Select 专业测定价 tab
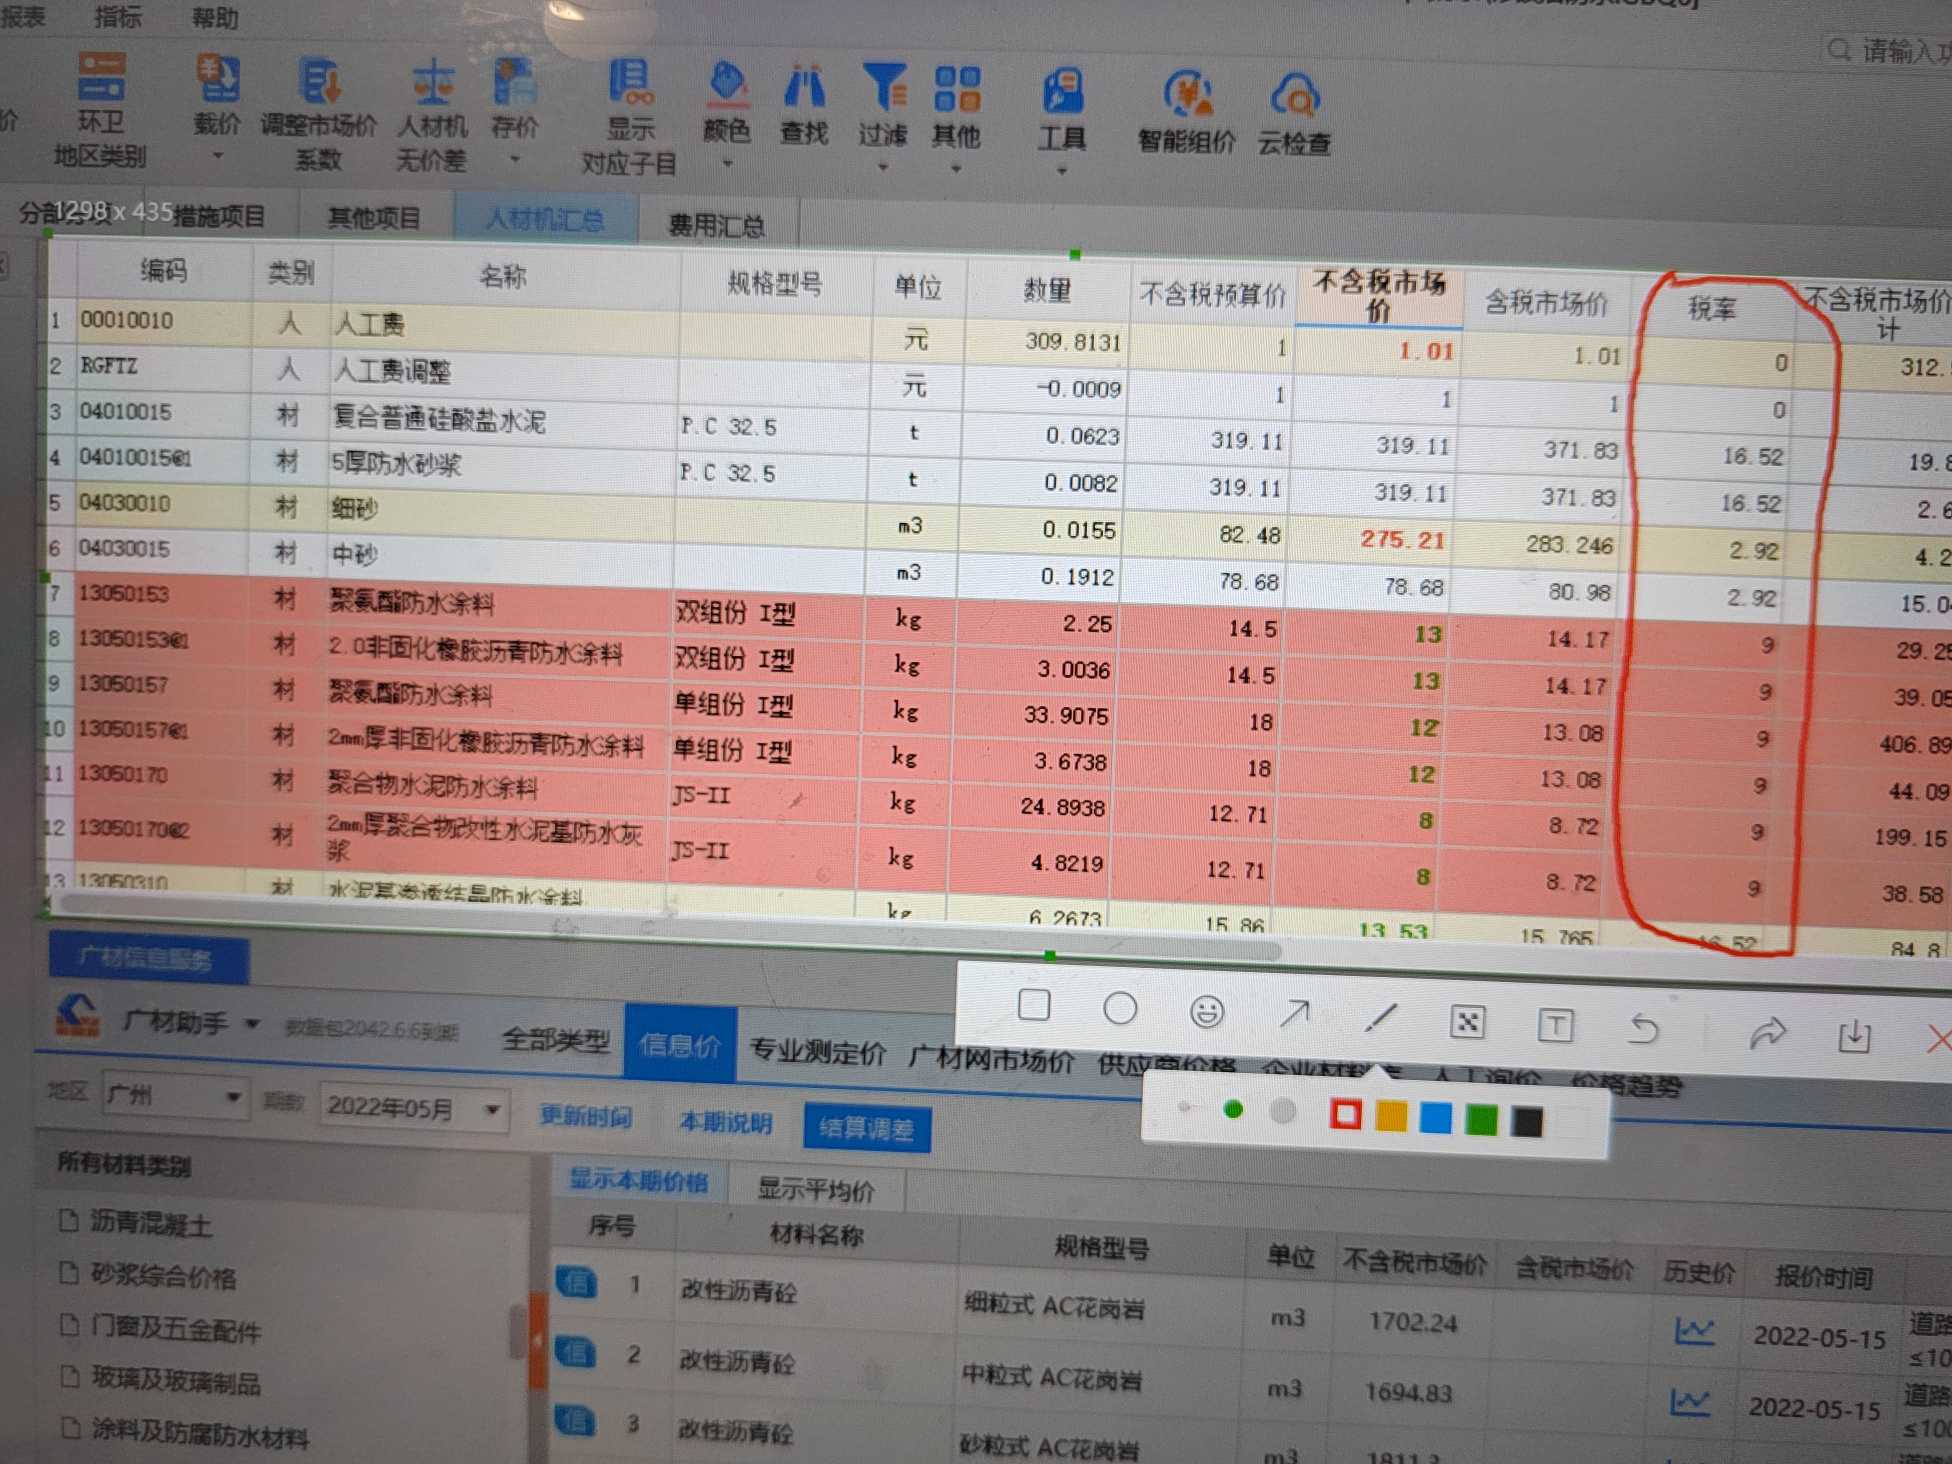1952x1464 pixels. click(818, 1051)
